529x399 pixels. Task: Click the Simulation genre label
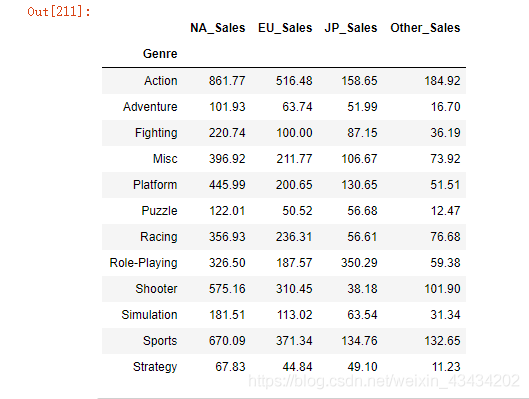point(149,315)
